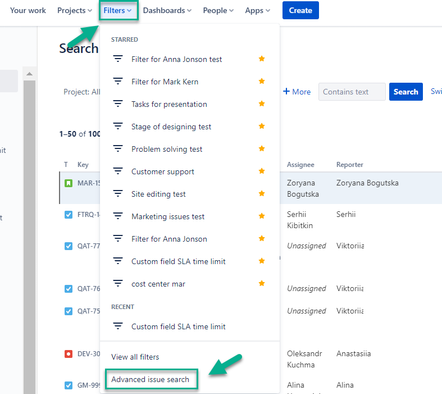
Task: Unstar the Marketing issues test filter
Action: pyautogui.click(x=262, y=216)
